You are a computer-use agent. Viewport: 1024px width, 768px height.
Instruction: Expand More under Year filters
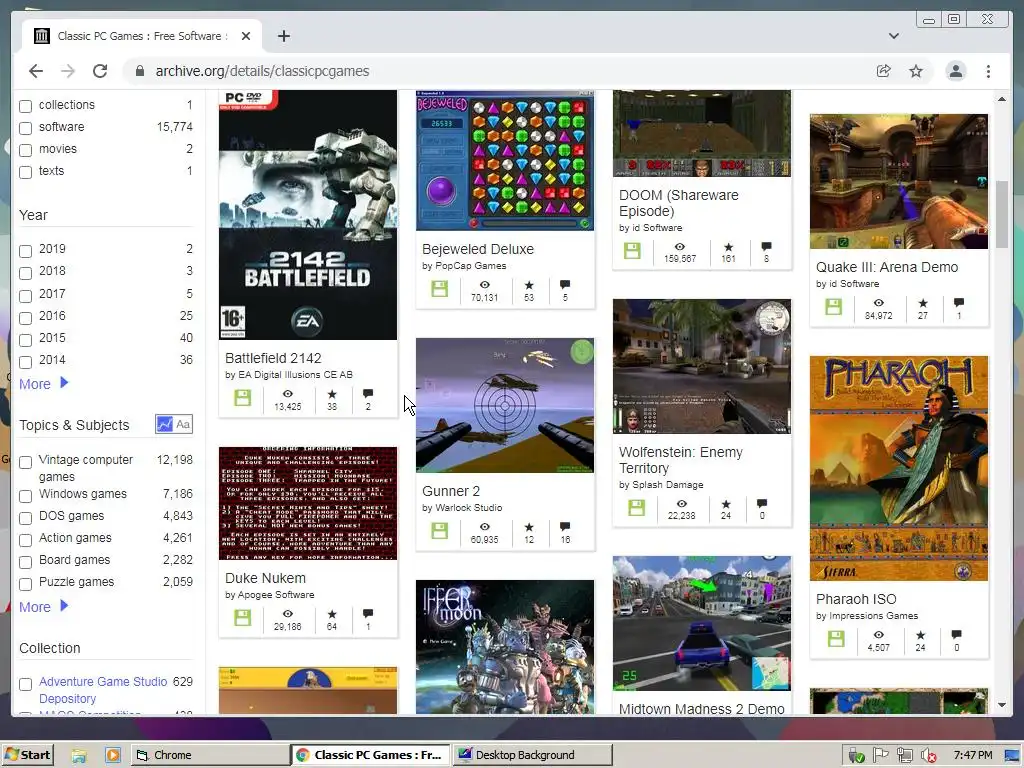point(44,384)
